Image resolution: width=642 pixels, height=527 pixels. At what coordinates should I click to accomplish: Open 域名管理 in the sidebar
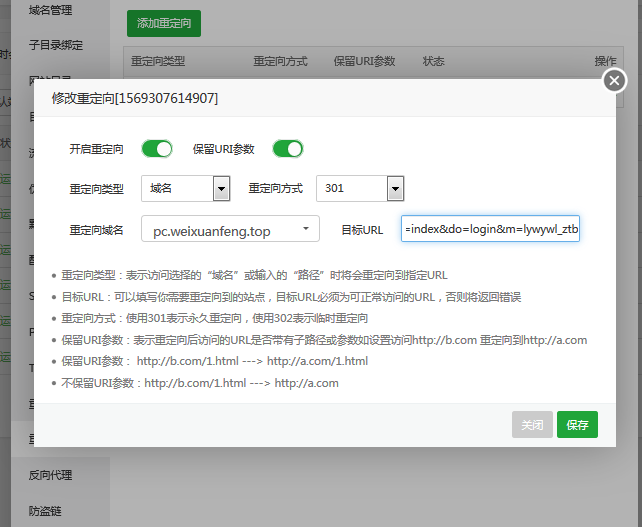click(x=50, y=10)
